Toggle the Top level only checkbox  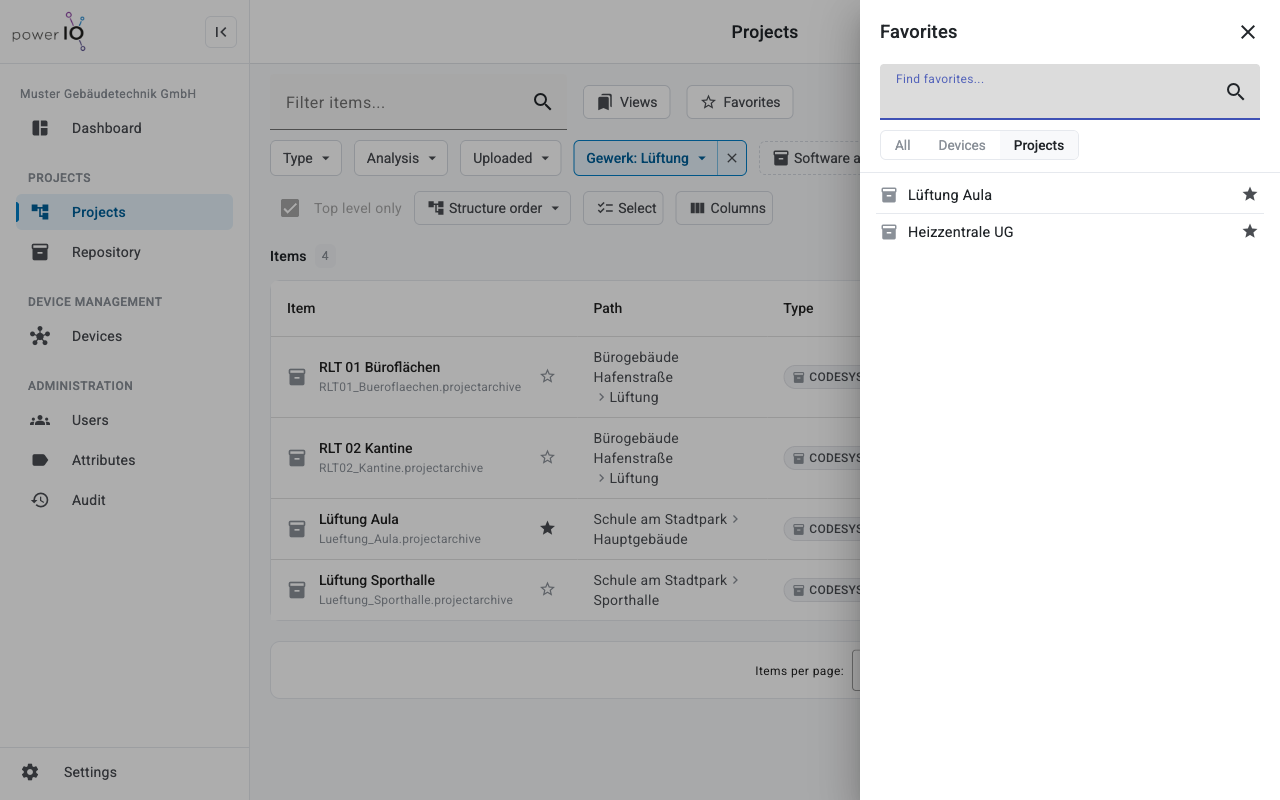click(x=290, y=208)
